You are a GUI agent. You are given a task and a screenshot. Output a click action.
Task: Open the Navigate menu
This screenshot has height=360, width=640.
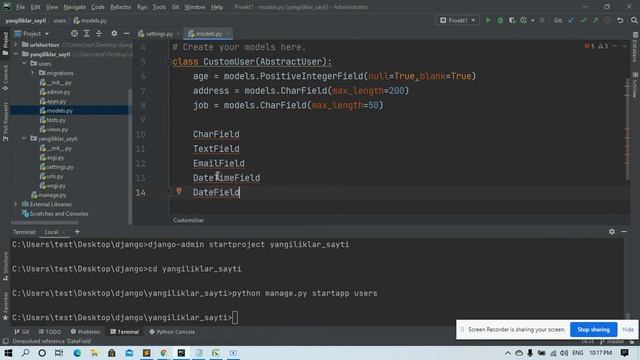[x=75, y=7]
